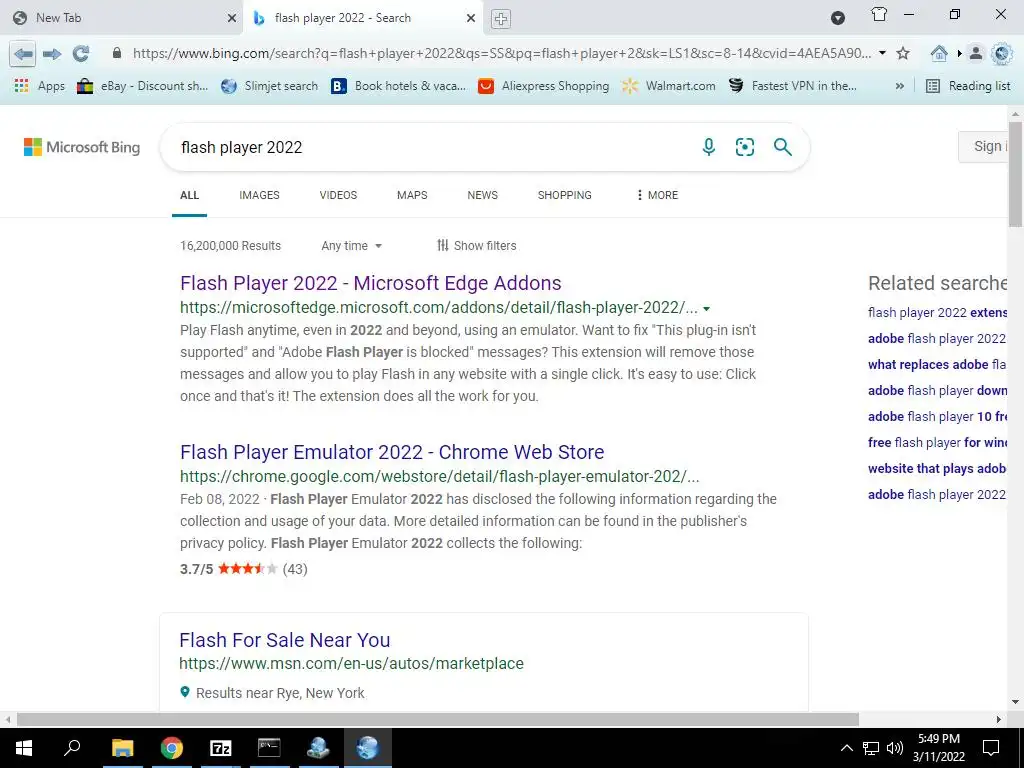Switch to the MAPS tab
1024x768 pixels.
[412, 195]
